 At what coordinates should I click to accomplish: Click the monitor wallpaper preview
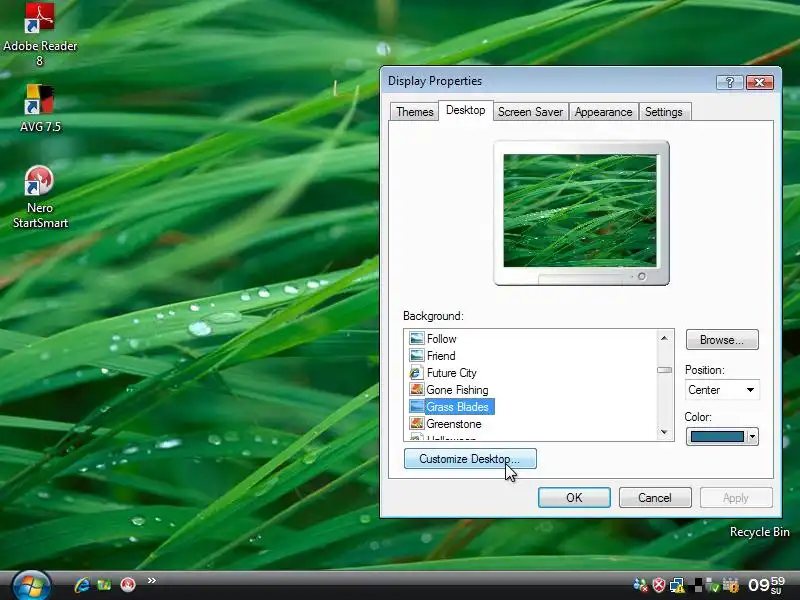(x=581, y=210)
